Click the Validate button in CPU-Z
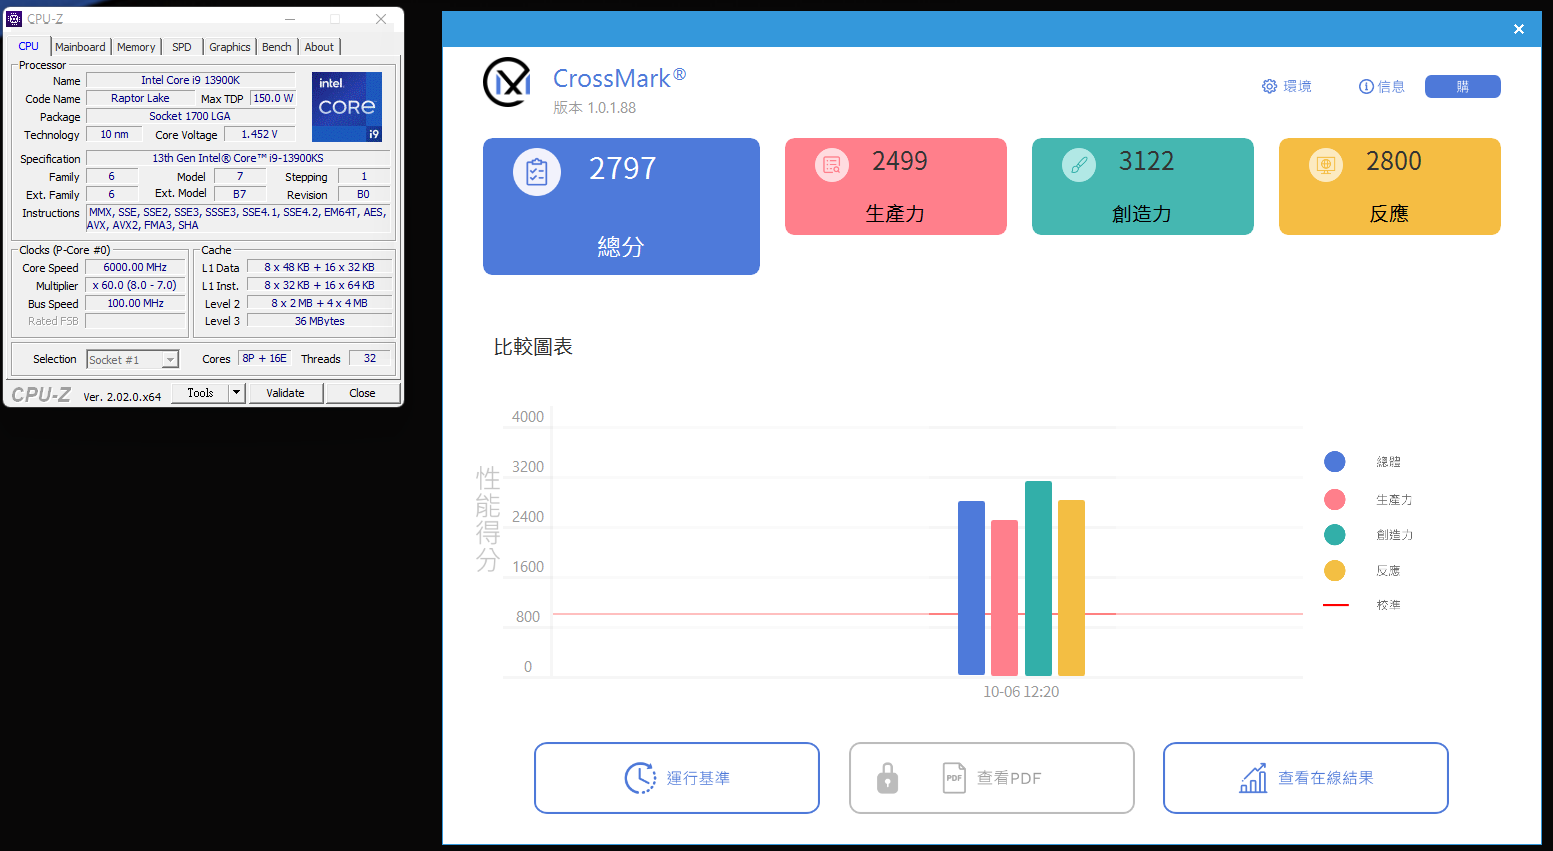1553x851 pixels. point(285,393)
